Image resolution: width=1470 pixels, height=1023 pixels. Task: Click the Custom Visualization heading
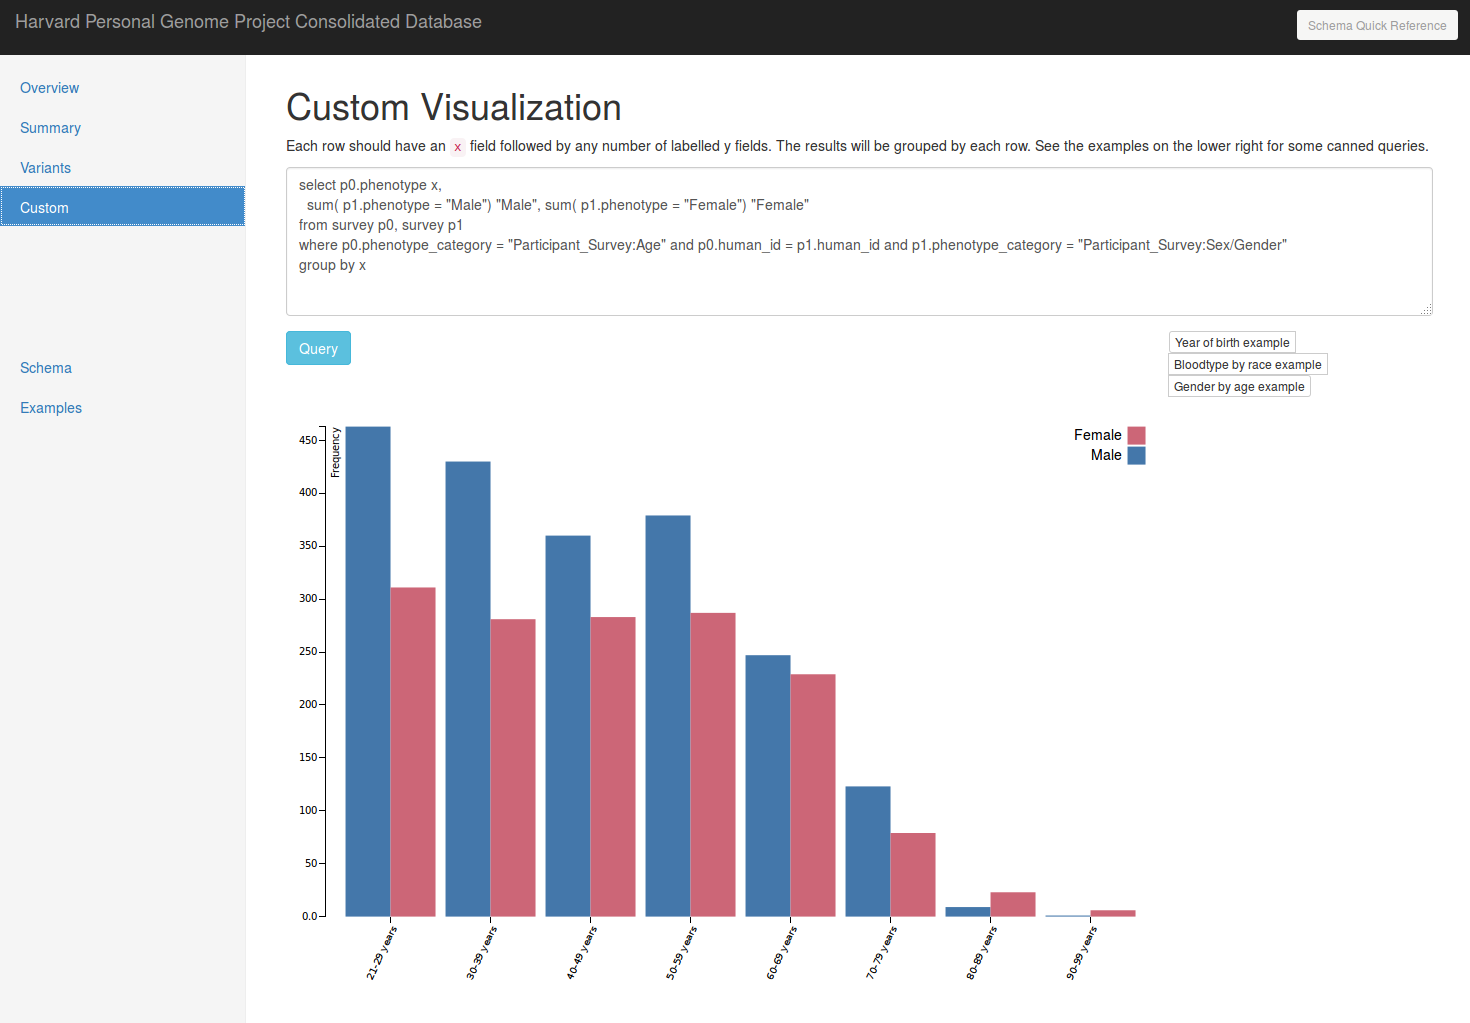454,108
